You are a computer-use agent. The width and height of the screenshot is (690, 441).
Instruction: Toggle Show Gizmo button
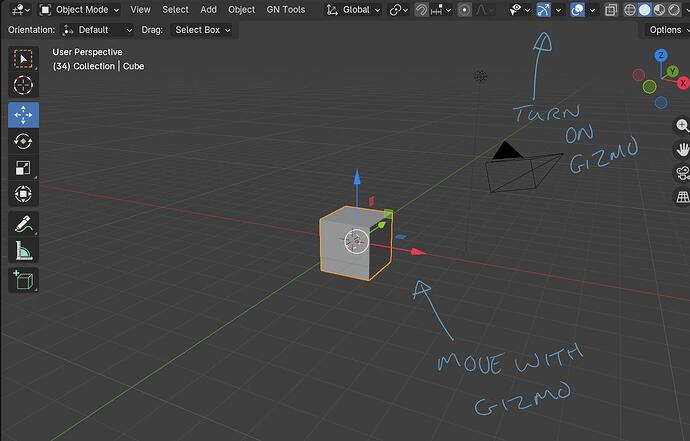(x=543, y=10)
